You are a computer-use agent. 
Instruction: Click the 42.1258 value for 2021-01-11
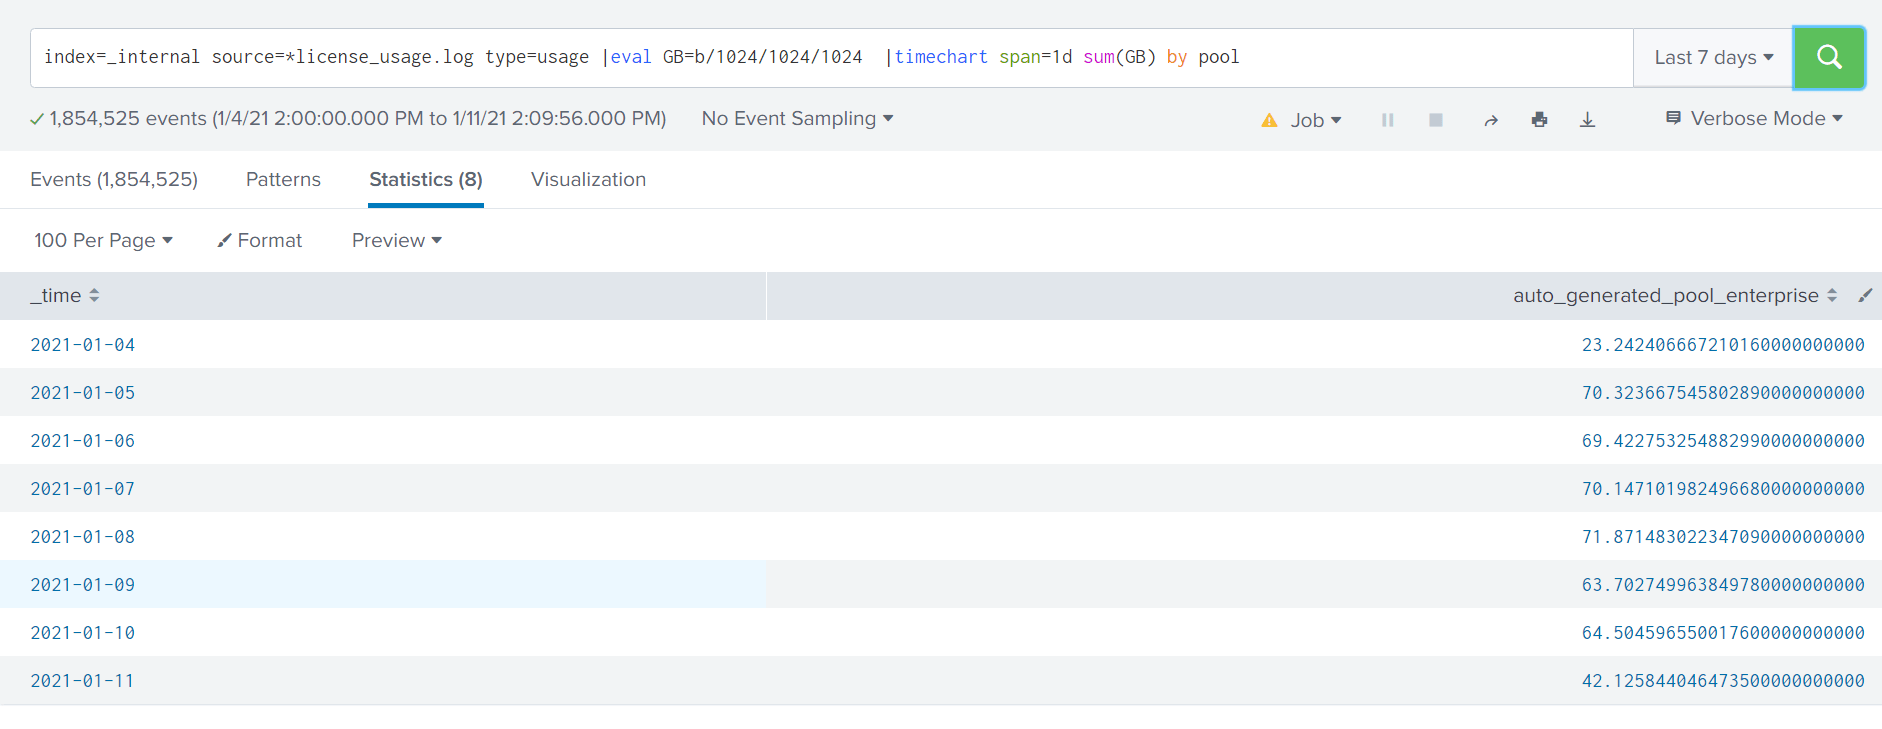pos(1723,681)
